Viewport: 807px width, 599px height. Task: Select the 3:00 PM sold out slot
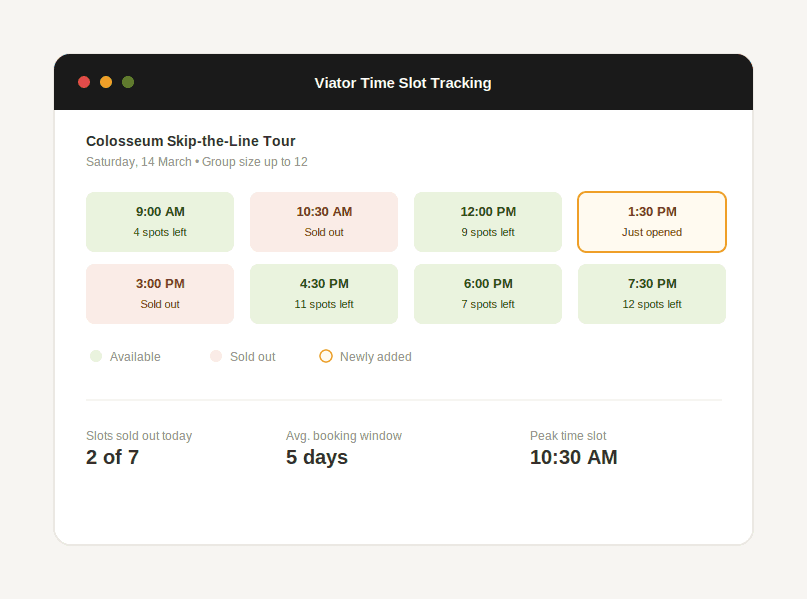pos(160,294)
